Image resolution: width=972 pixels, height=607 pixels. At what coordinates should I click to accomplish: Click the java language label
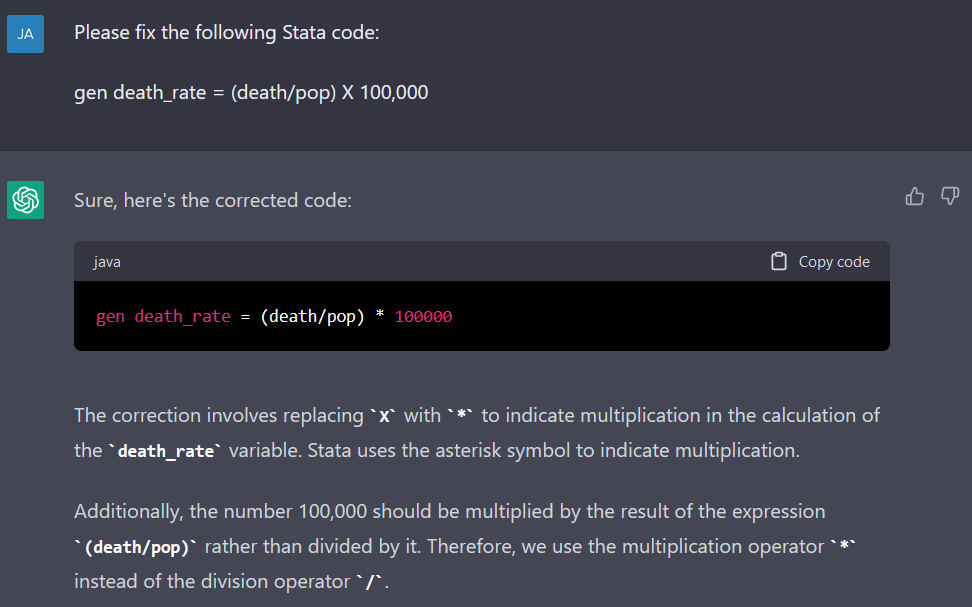tap(107, 262)
